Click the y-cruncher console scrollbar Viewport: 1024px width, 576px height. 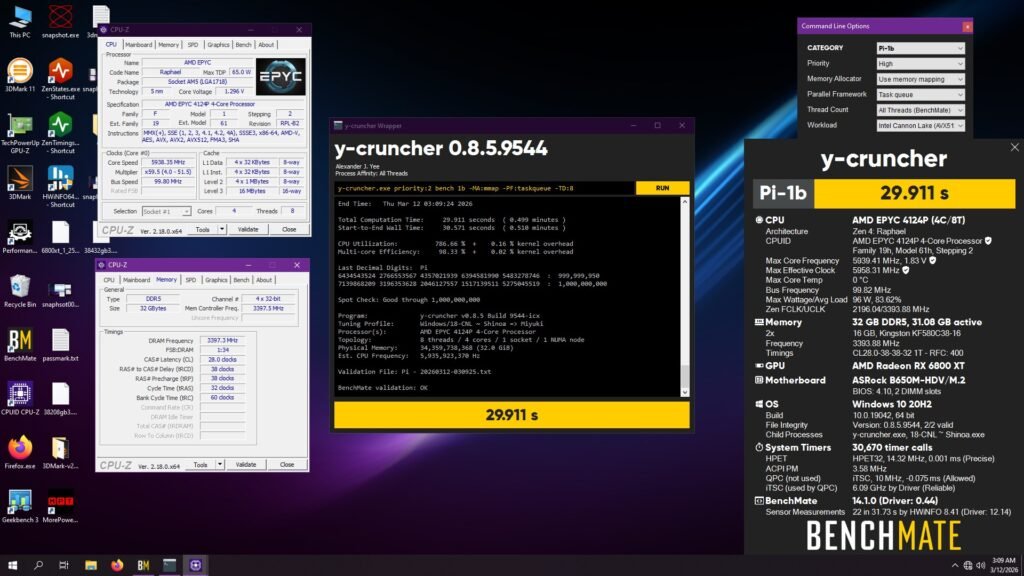(686, 300)
